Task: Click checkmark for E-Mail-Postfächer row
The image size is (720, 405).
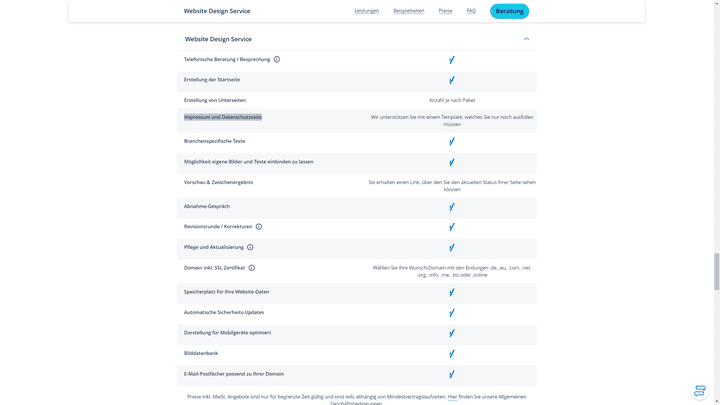Action: (452, 374)
